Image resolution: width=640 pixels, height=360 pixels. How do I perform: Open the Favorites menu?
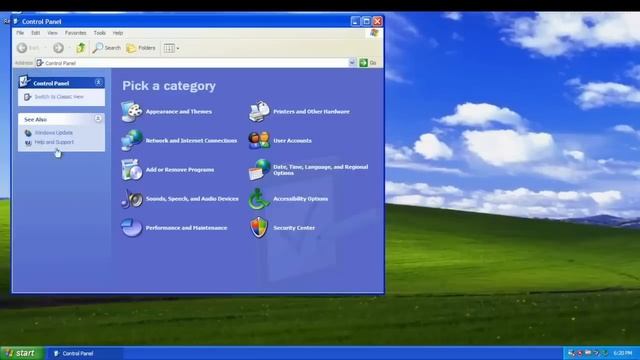(76, 33)
